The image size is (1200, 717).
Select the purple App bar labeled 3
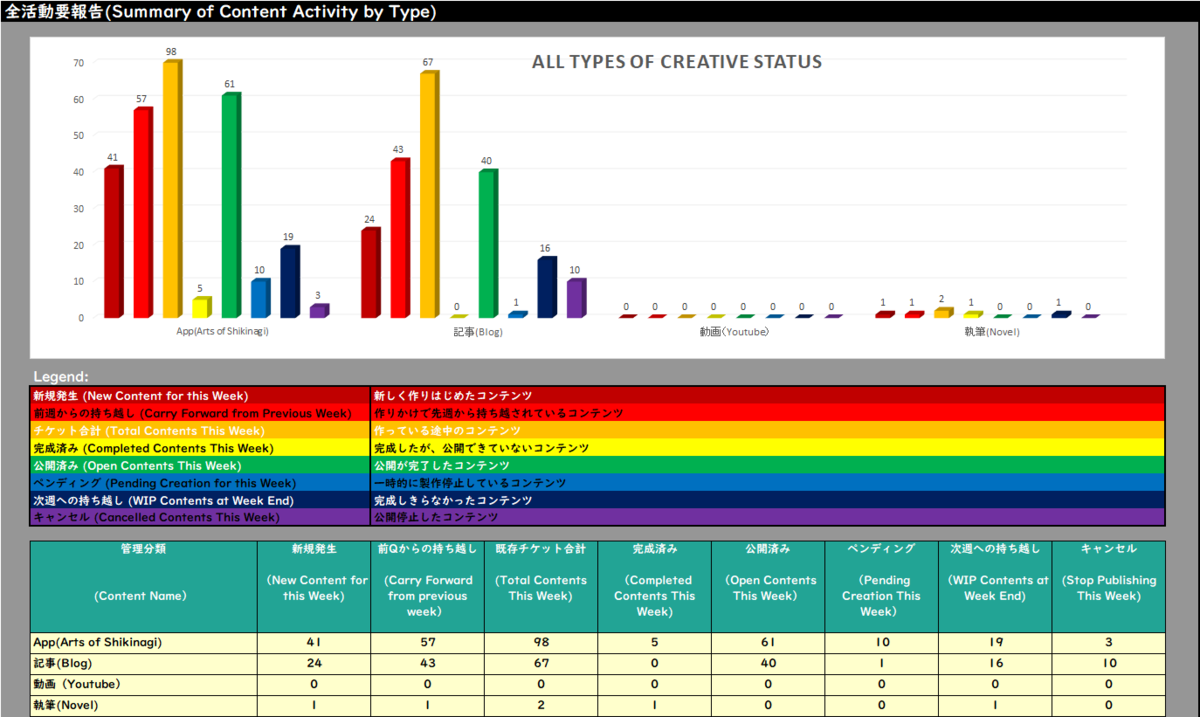click(319, 311)
